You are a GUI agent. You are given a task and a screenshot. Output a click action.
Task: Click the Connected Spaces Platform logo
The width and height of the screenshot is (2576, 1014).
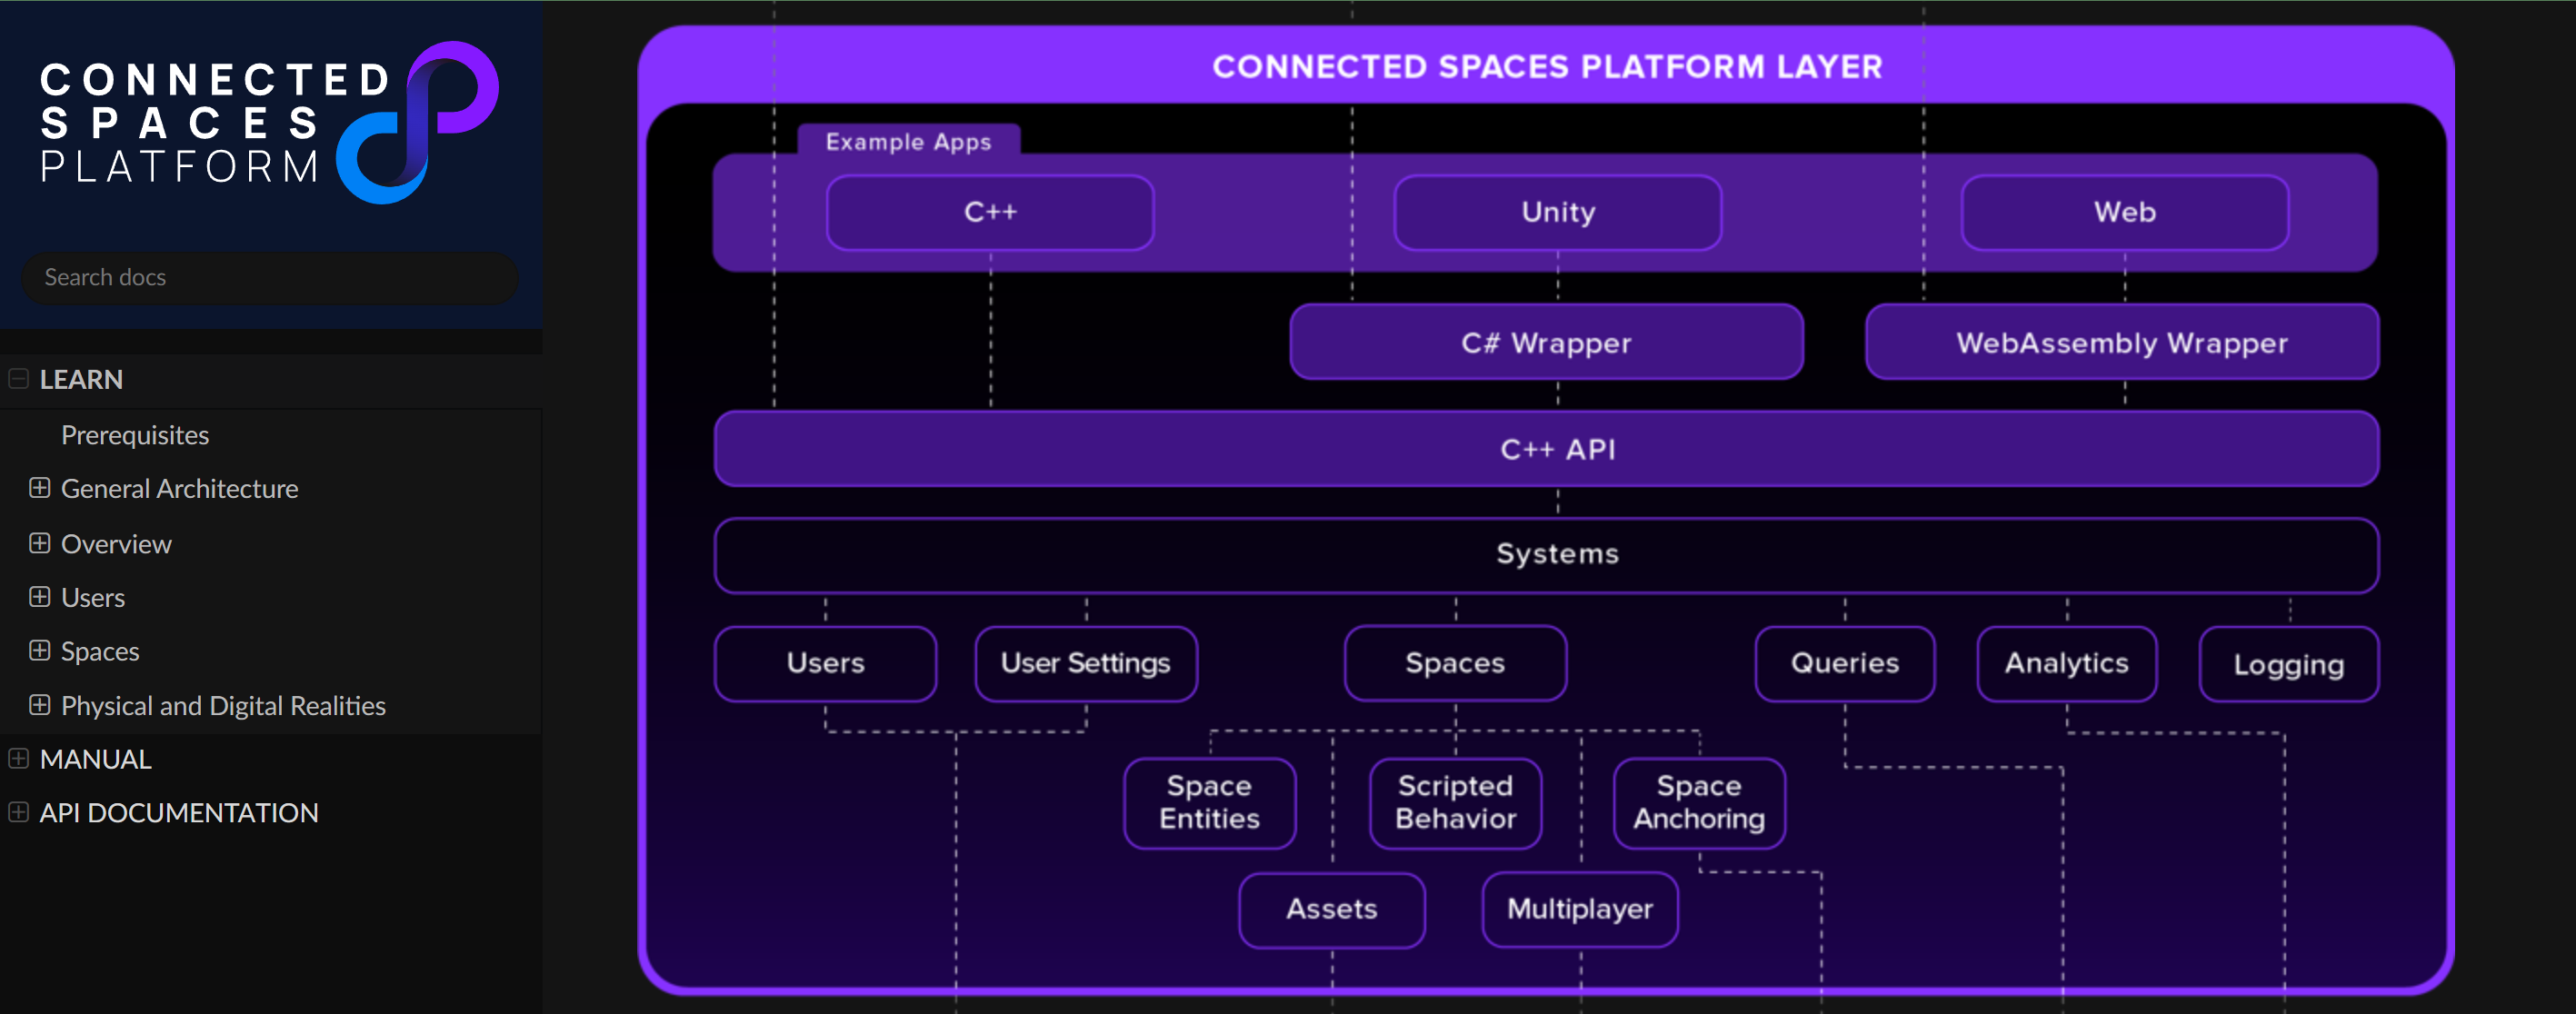(x=269, y=122)
